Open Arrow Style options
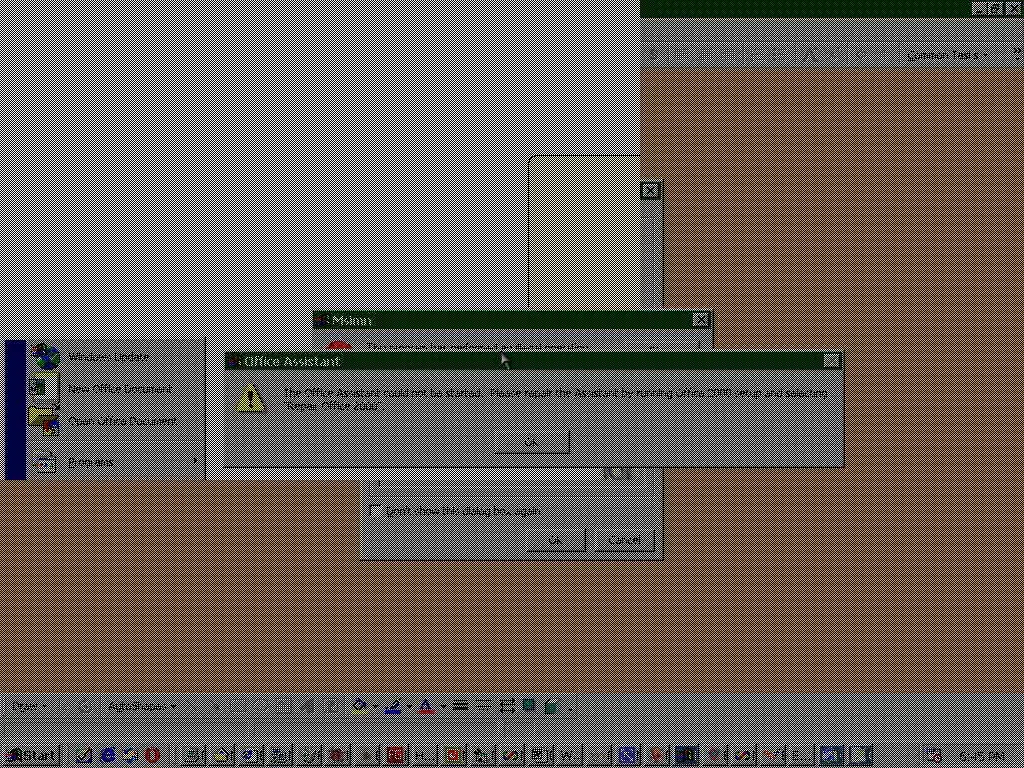This screenshot has width=1024, height=768. tap(507, 706)
